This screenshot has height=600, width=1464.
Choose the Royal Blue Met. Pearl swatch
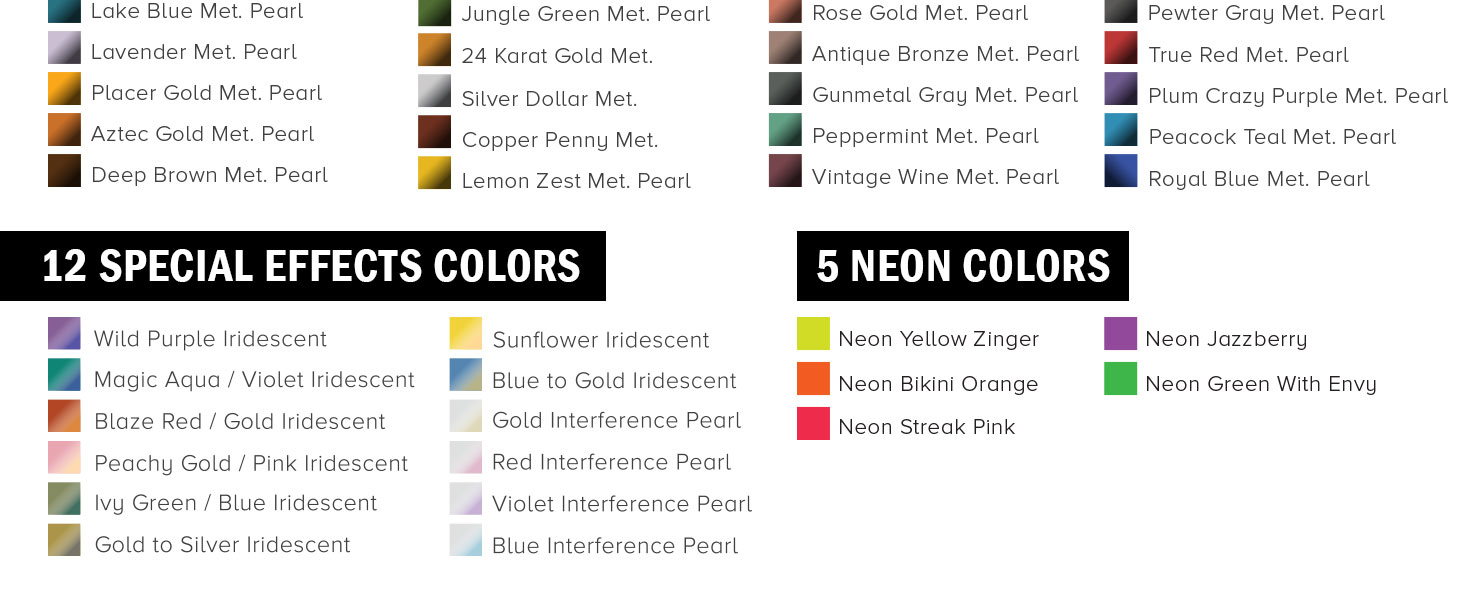click(x=1121, y=171)
